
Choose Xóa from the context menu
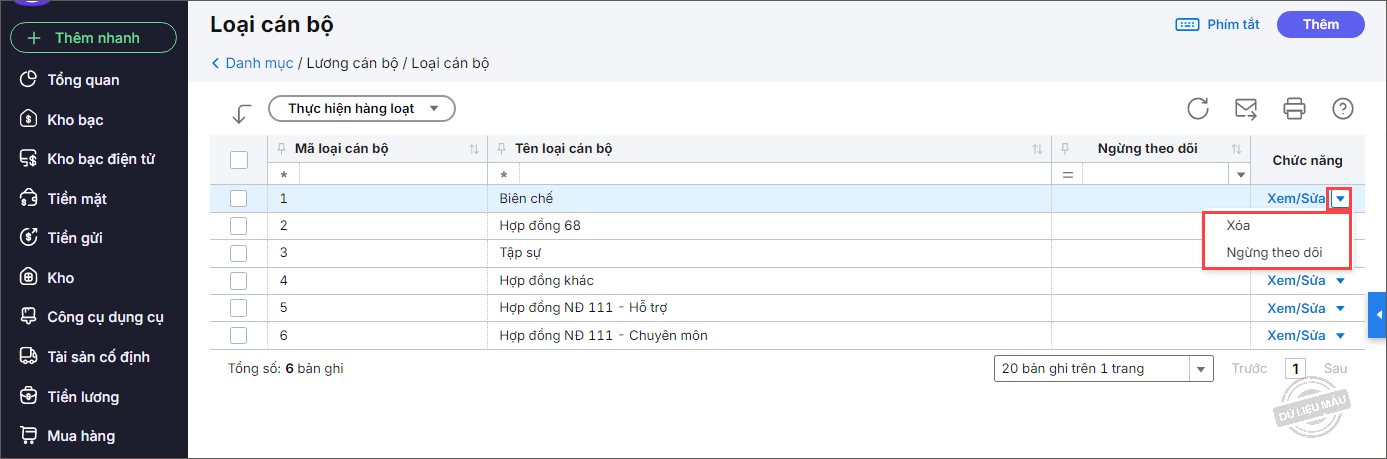pyautogui.click(x=1238, y=226)
